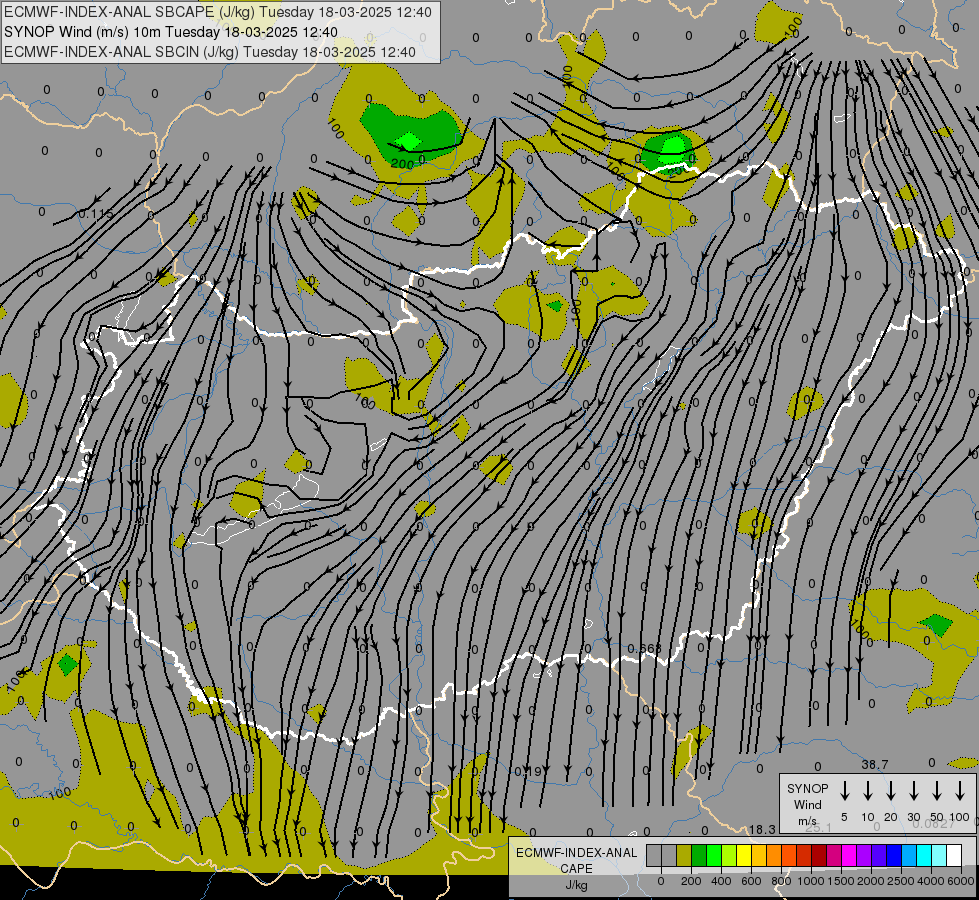Screen dimensions: 979x900
Task: Click the '400' tick label in CAPE legend
Action: click(721, 881)
